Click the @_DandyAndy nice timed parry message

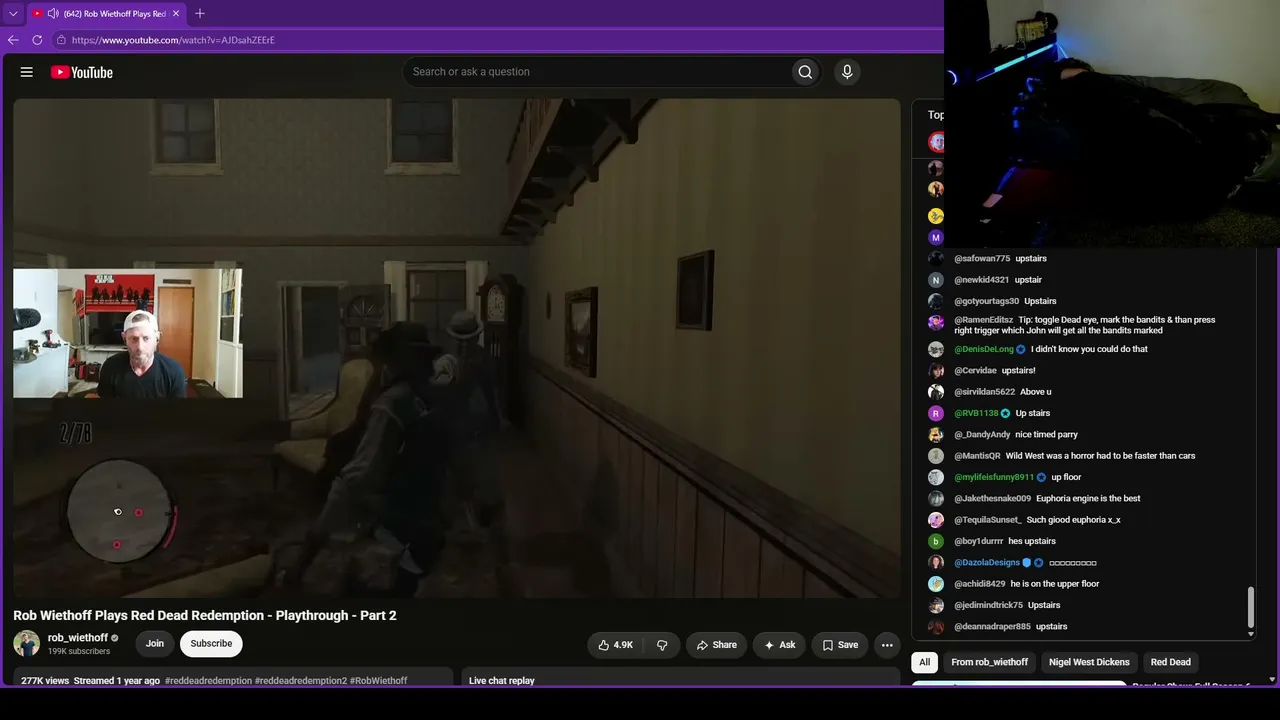[x=1046, y=435]
